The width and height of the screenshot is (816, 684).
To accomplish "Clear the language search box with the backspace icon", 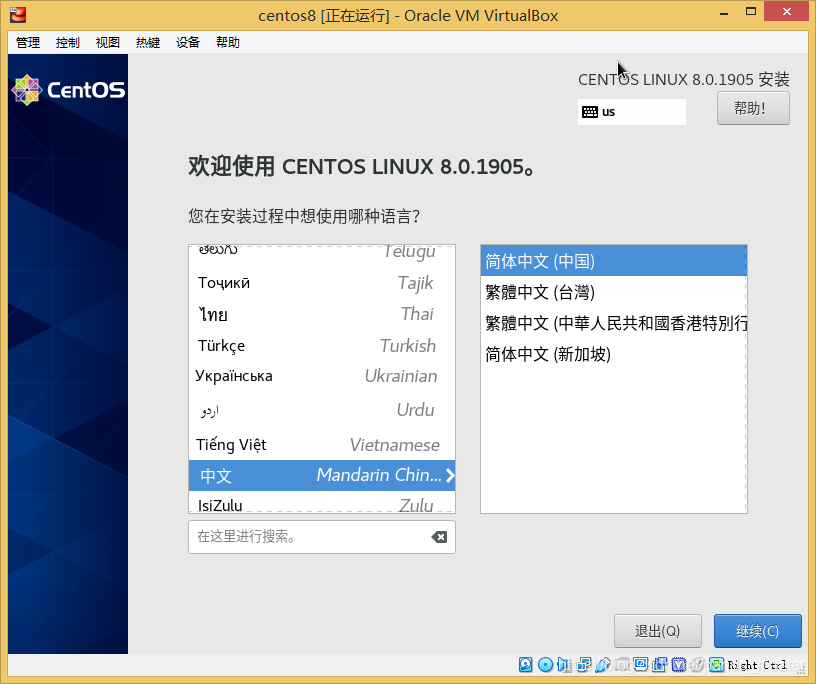I will pyautogui.click(x=439, y=537).
